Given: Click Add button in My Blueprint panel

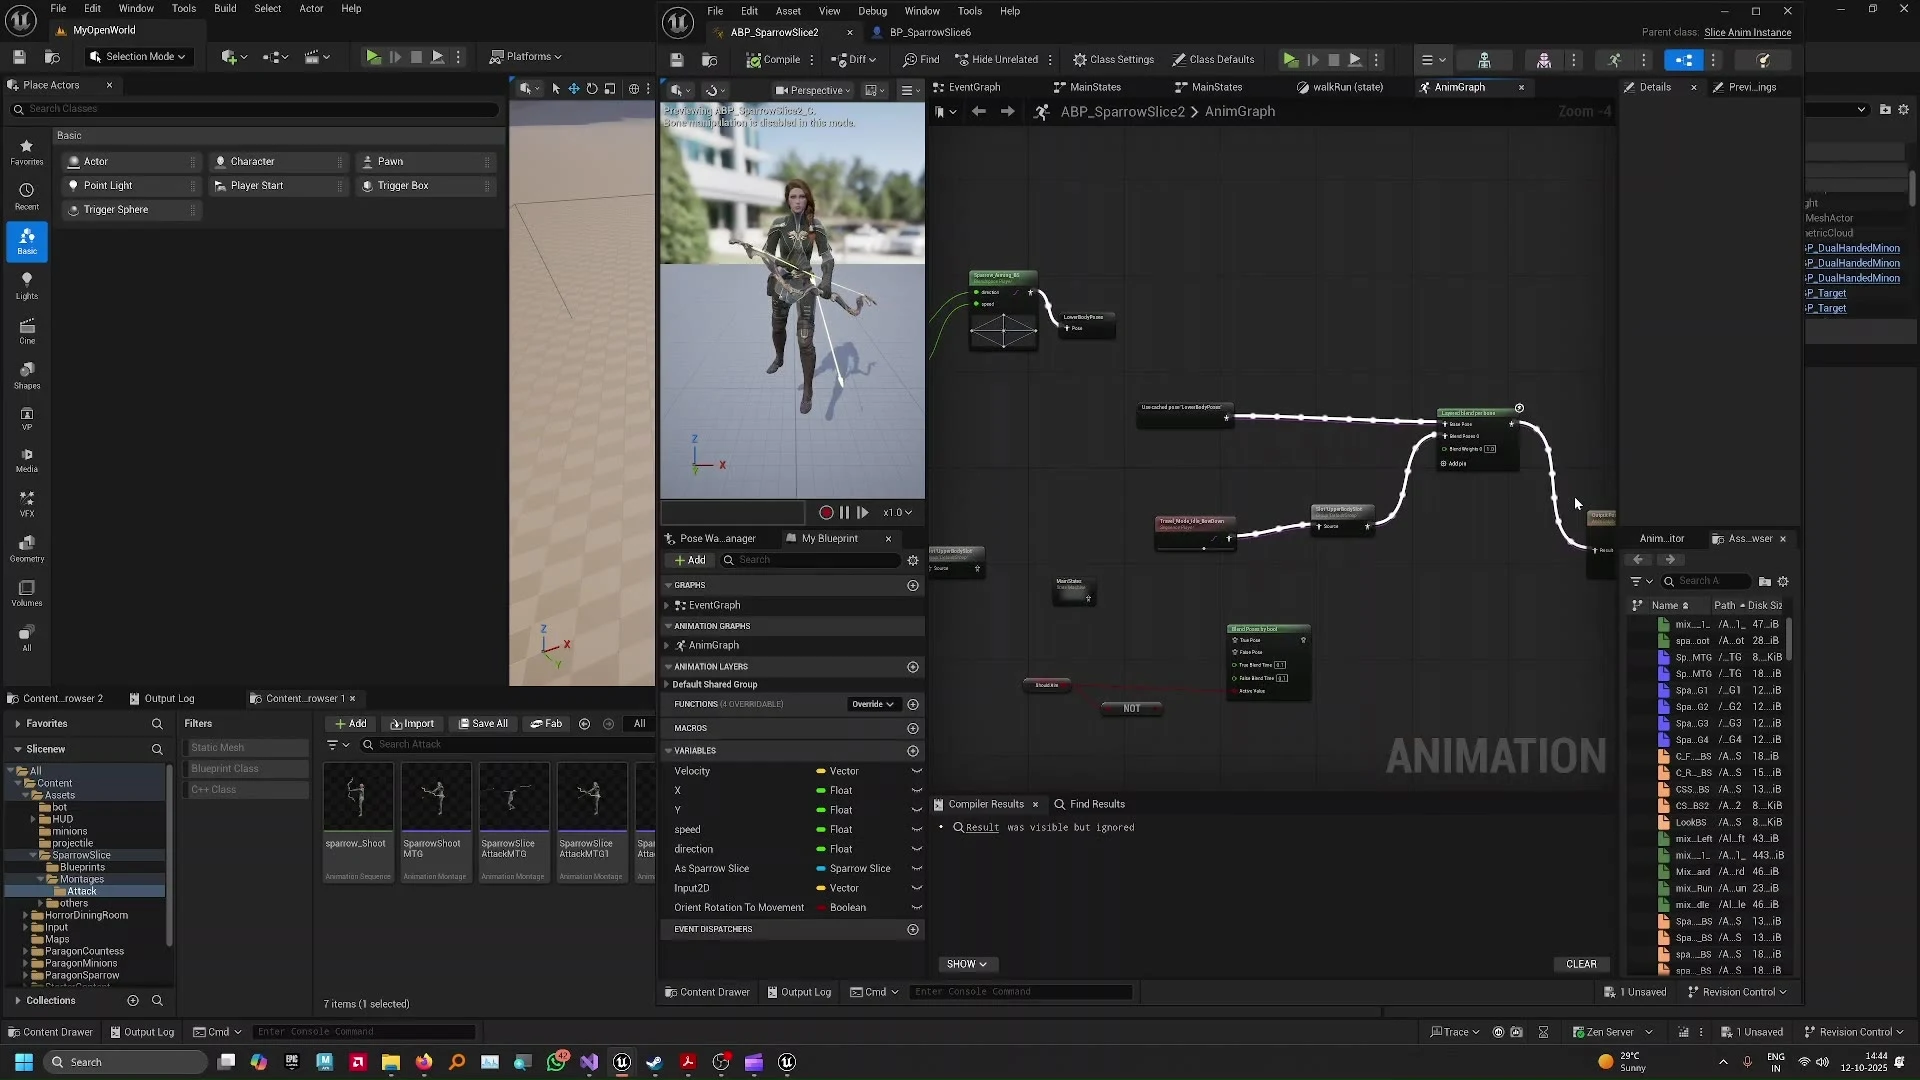Looking at the screenshot, I should coord(690,560).
